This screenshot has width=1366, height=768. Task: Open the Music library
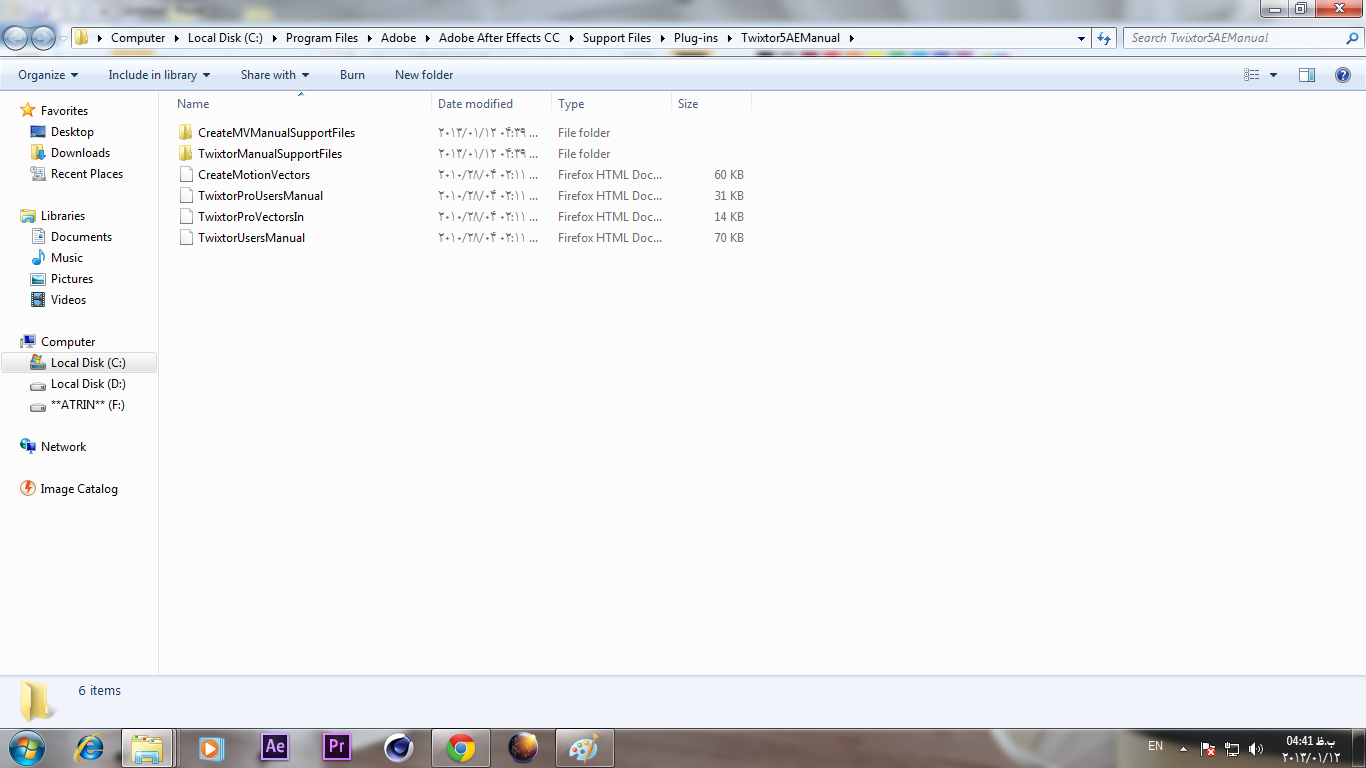67,258
